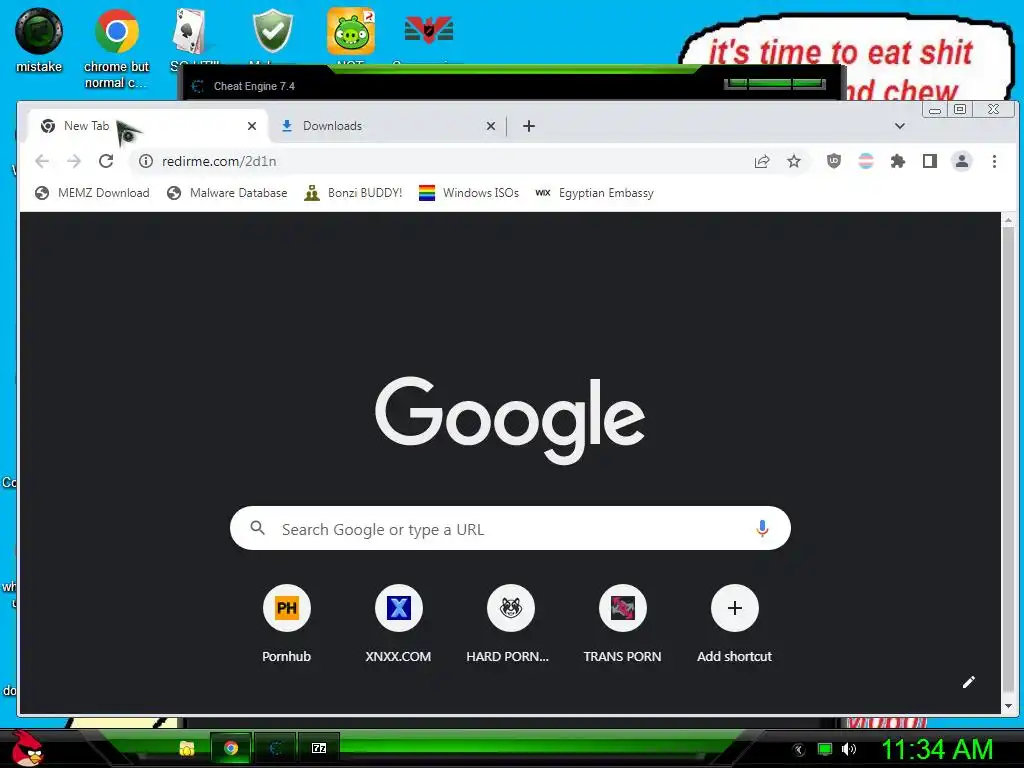Go forward with the Chrome forward arrow
The image size is (1024, 768).
(74, 161)
